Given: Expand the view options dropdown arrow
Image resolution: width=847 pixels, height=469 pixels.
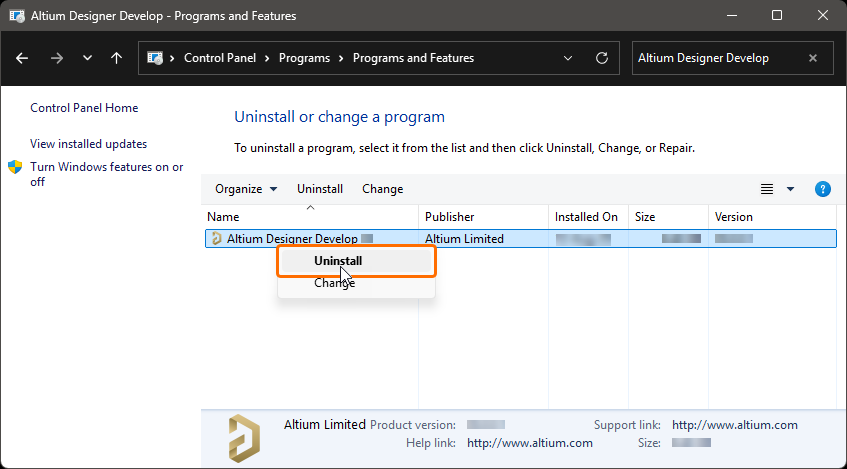Looking at the screenshot, I should pos(790,189).
